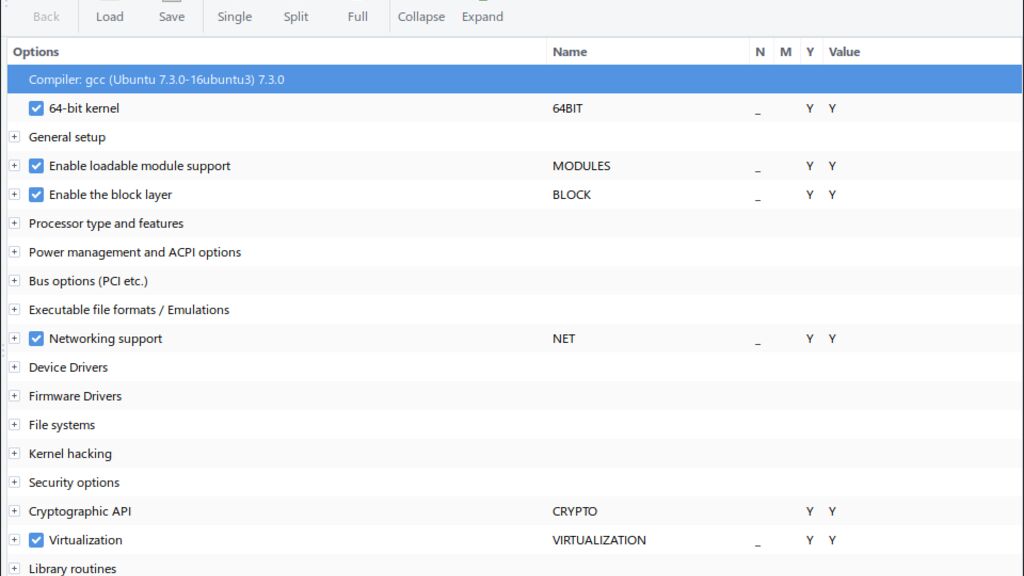Toggle the Virtualization checkbox
The image size is (1024, 576).
(x=36, y=540)
